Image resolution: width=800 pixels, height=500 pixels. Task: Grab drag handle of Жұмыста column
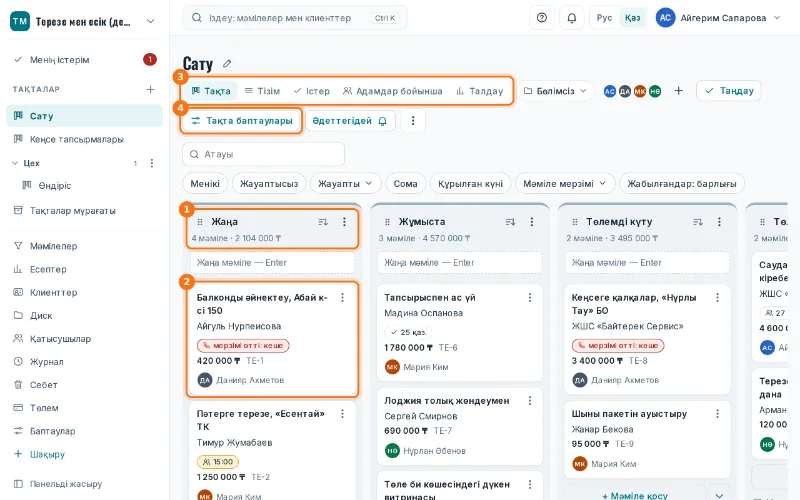(387, 222)
